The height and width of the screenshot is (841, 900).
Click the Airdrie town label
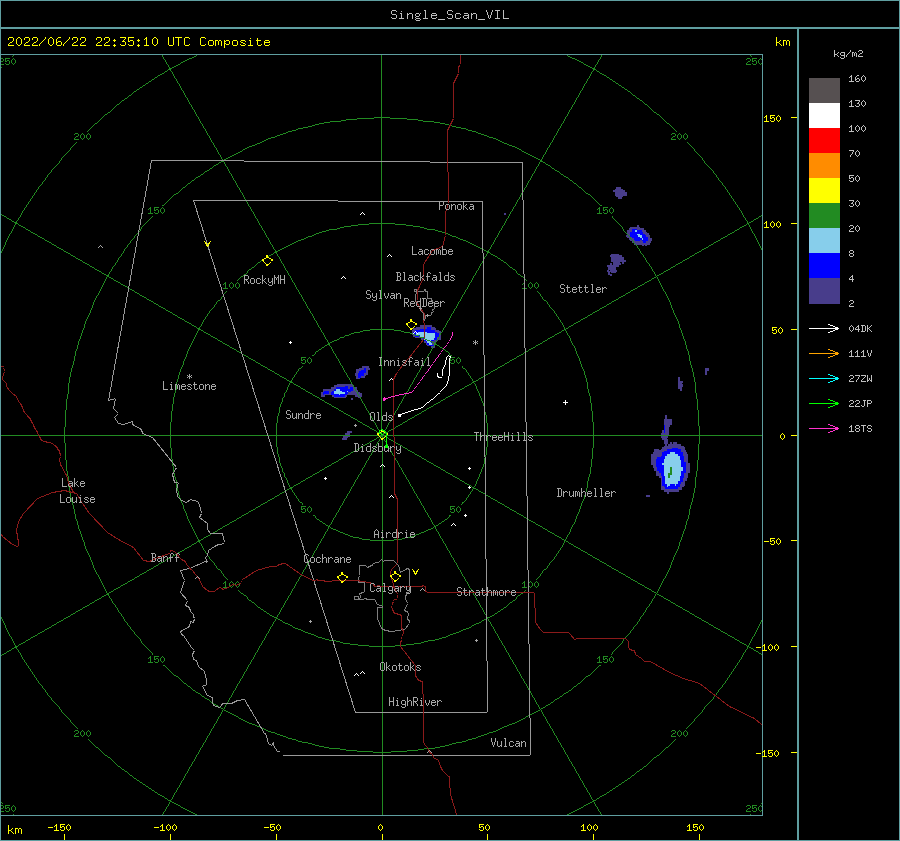[x=394, y=534]
